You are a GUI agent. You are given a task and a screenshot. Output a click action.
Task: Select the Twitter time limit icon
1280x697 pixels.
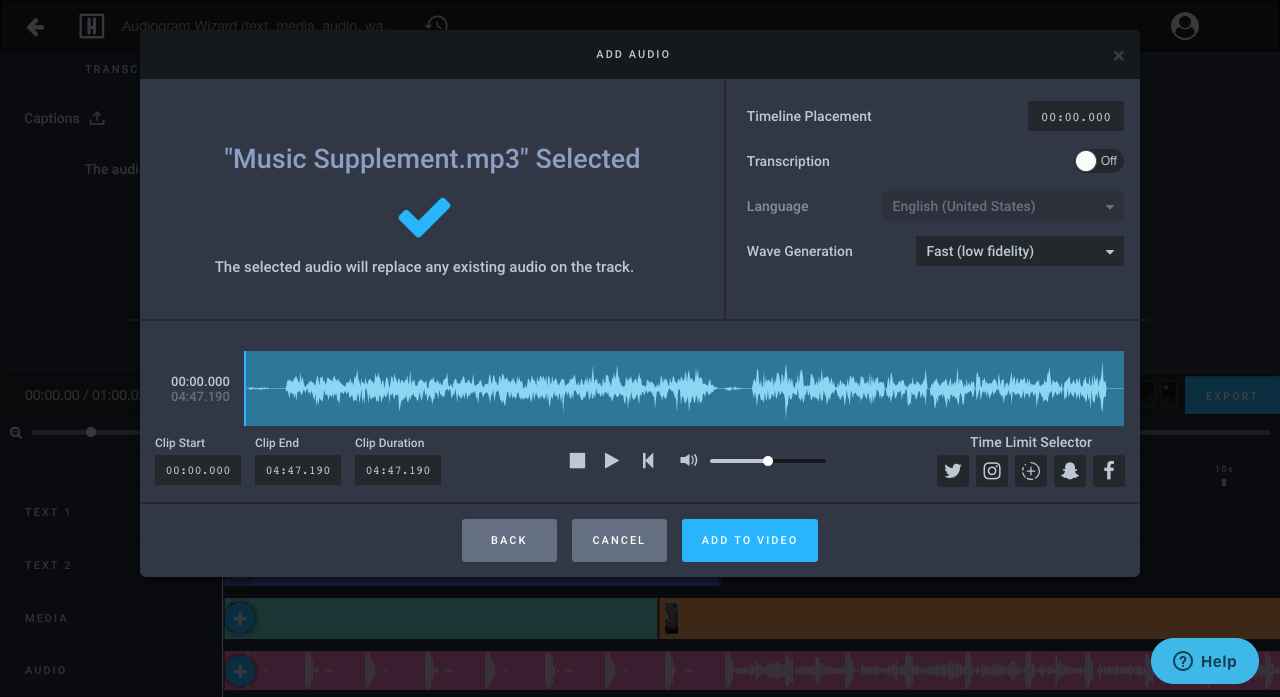tap(952, 470)
